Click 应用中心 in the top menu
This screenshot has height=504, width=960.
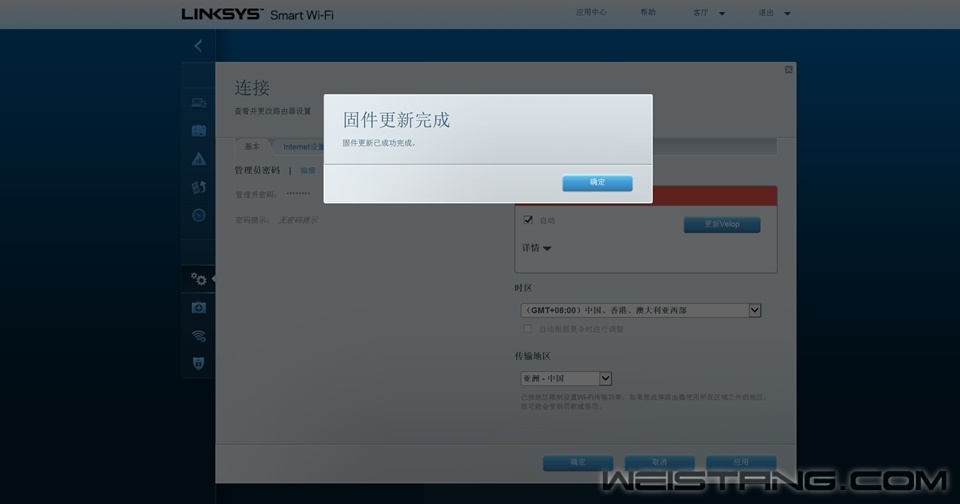click(x=591, y=13)
